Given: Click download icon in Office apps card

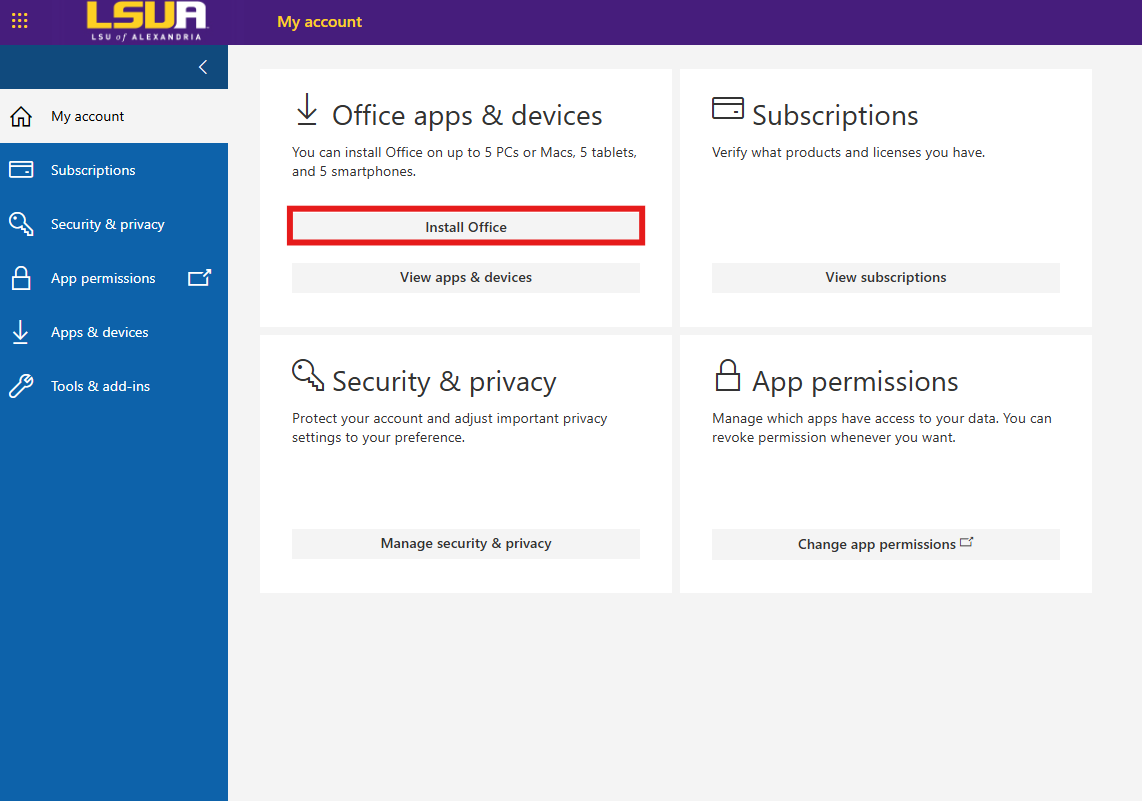Looking at the screenshot, I should [307, 109].
